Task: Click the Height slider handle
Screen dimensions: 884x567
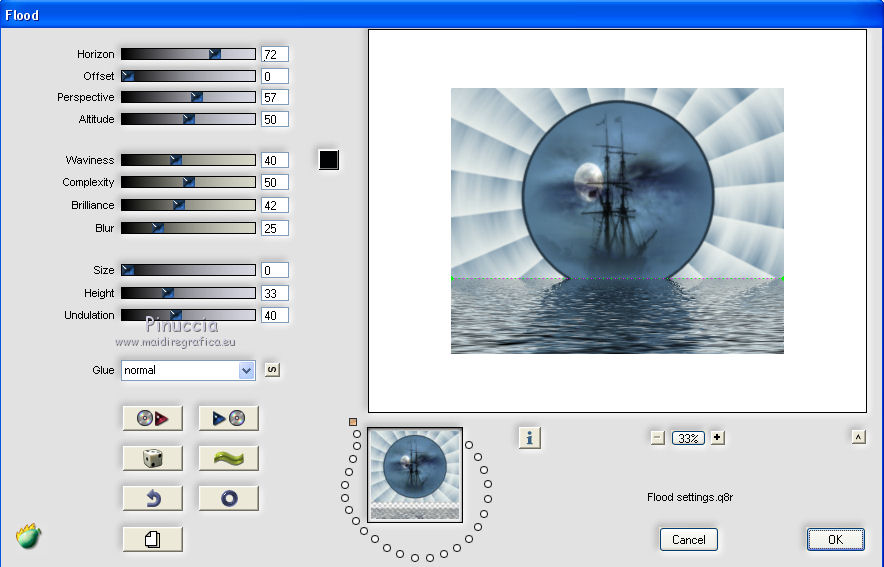Action: 167,293
